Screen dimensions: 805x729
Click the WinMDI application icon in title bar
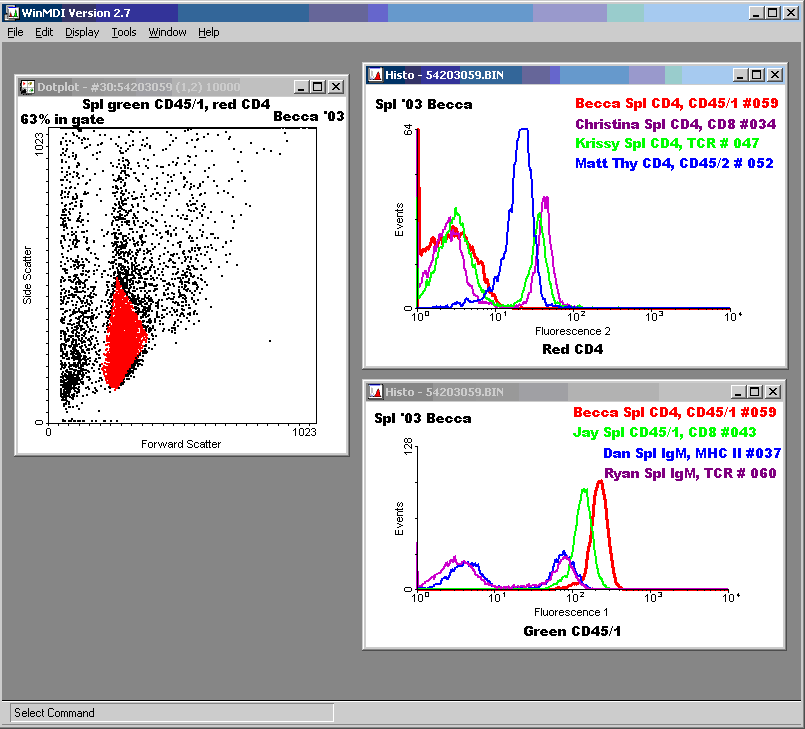point(11,12)
